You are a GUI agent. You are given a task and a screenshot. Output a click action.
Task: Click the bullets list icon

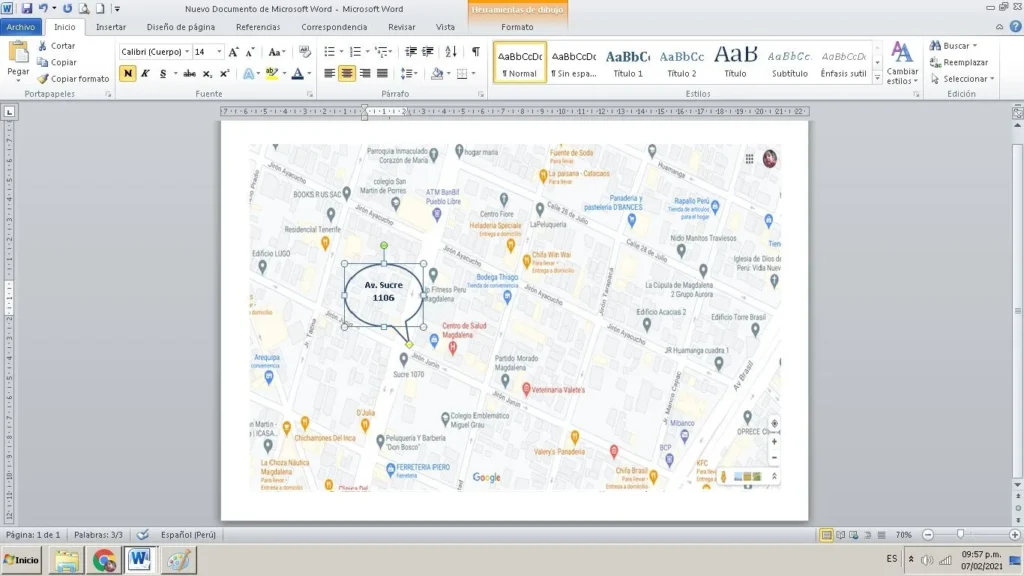click(x=329, y=52)
